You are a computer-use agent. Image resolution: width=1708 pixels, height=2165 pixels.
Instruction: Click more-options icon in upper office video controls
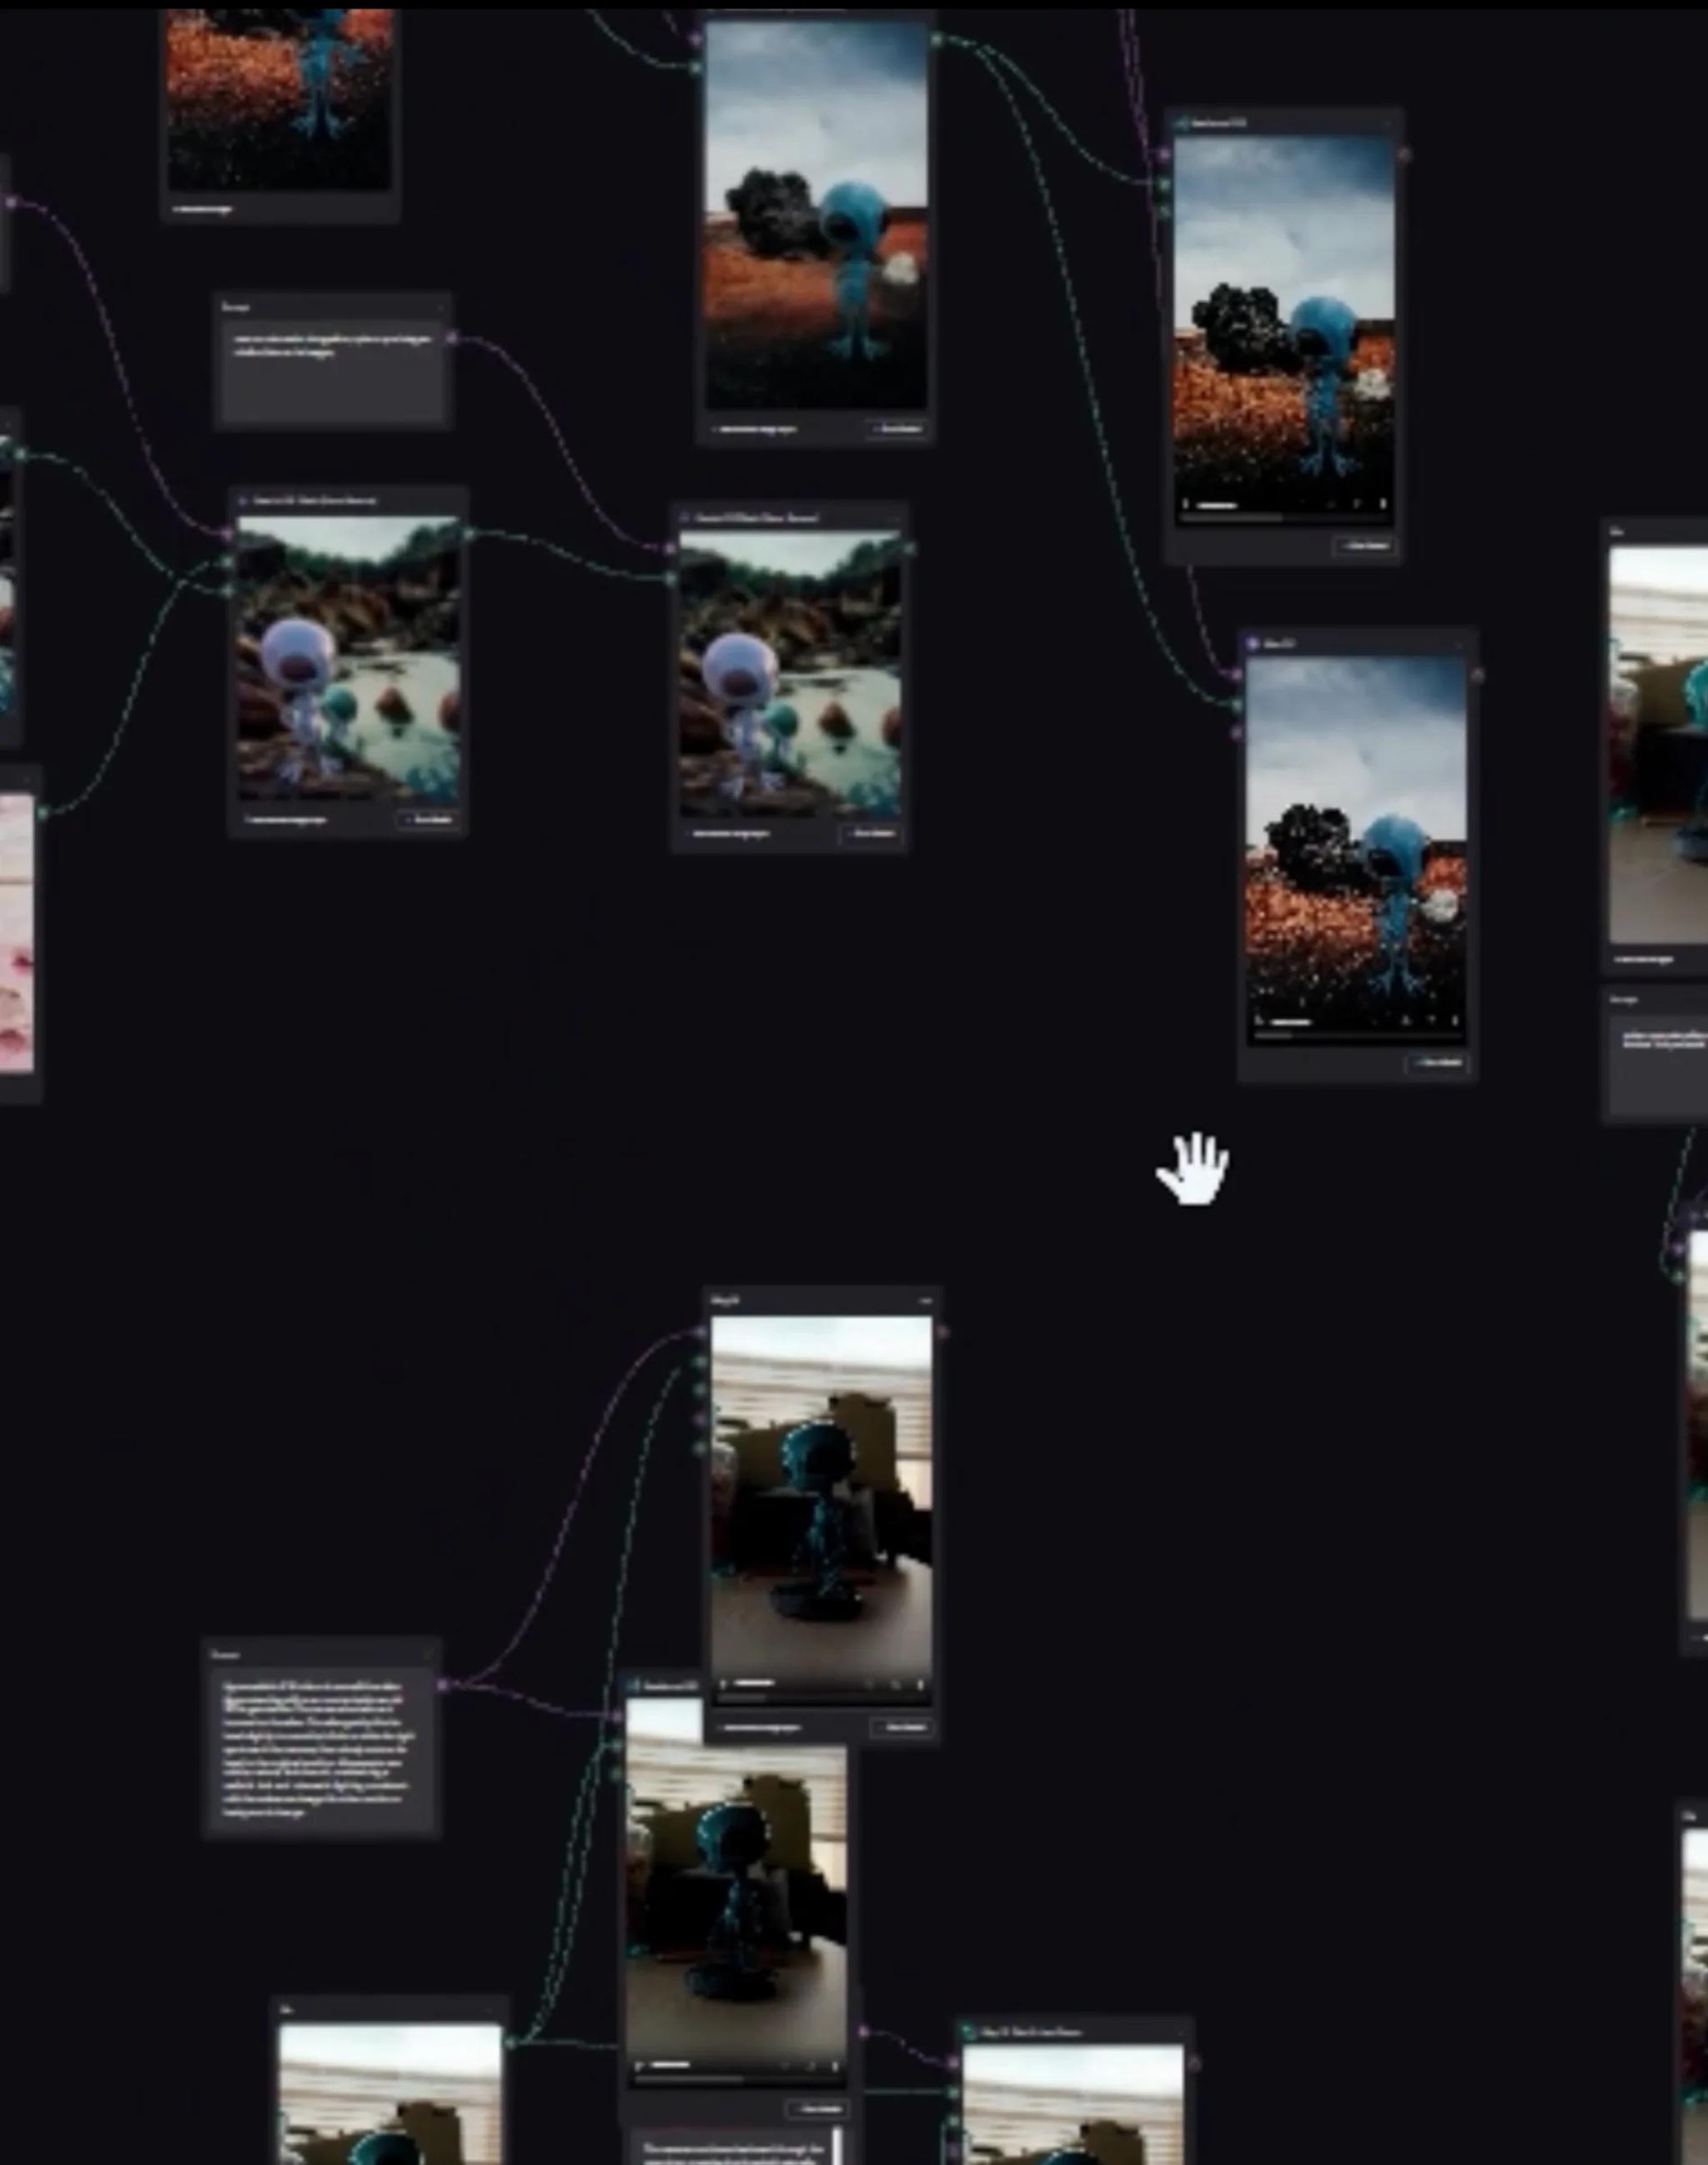920,1684
